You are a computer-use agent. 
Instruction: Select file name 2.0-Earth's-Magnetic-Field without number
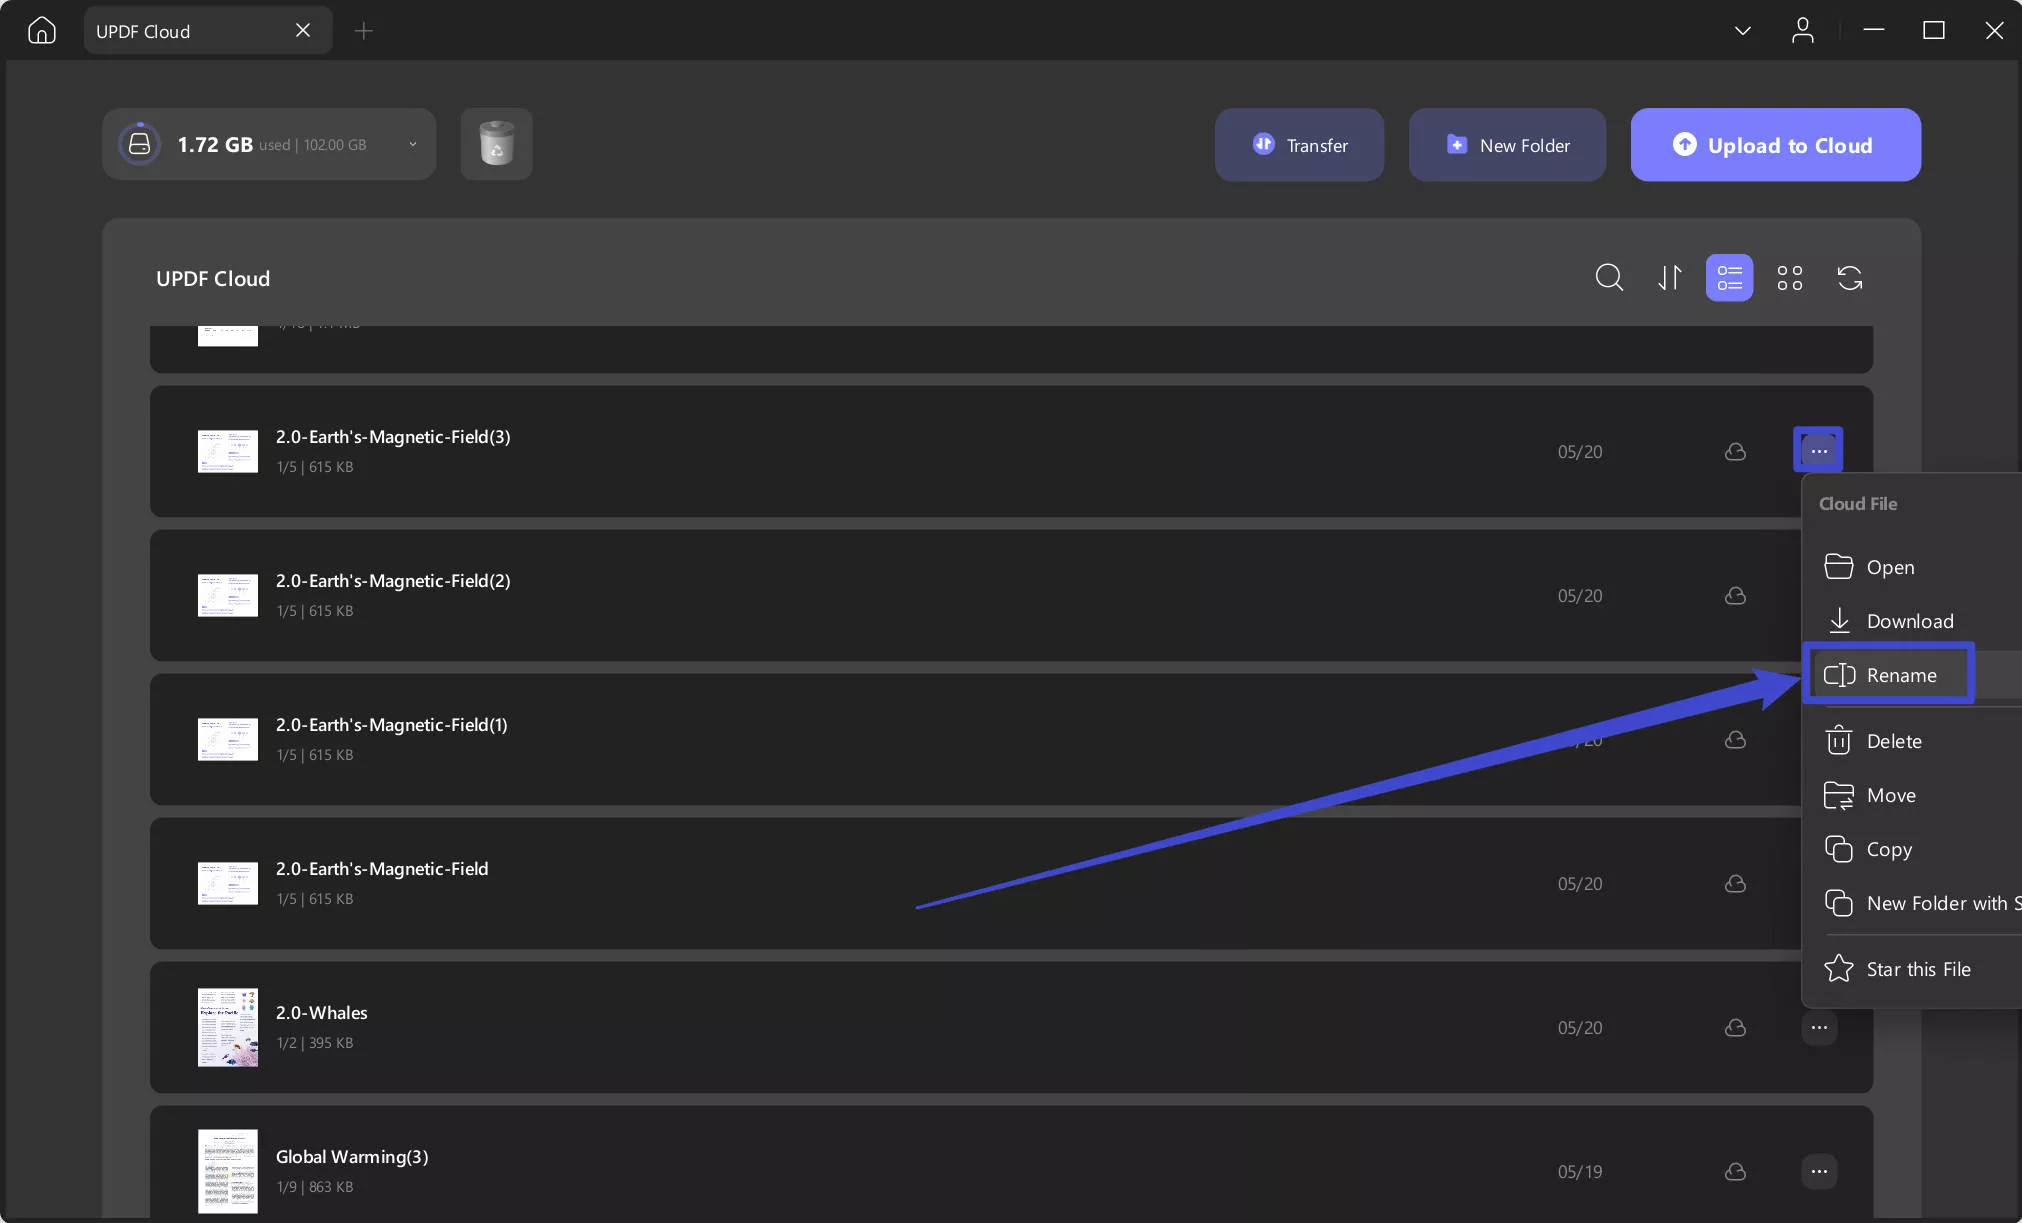coord(382,869)
